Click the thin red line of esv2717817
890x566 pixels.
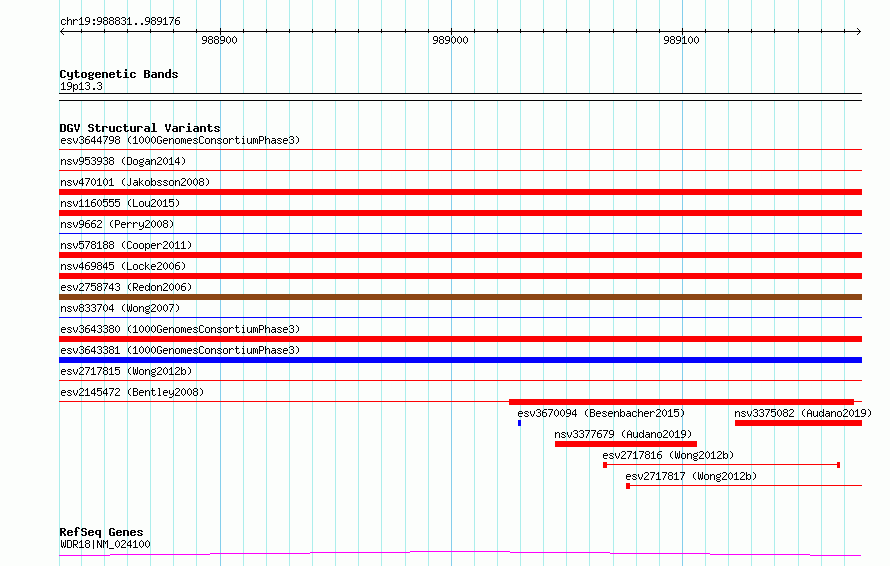744,486
